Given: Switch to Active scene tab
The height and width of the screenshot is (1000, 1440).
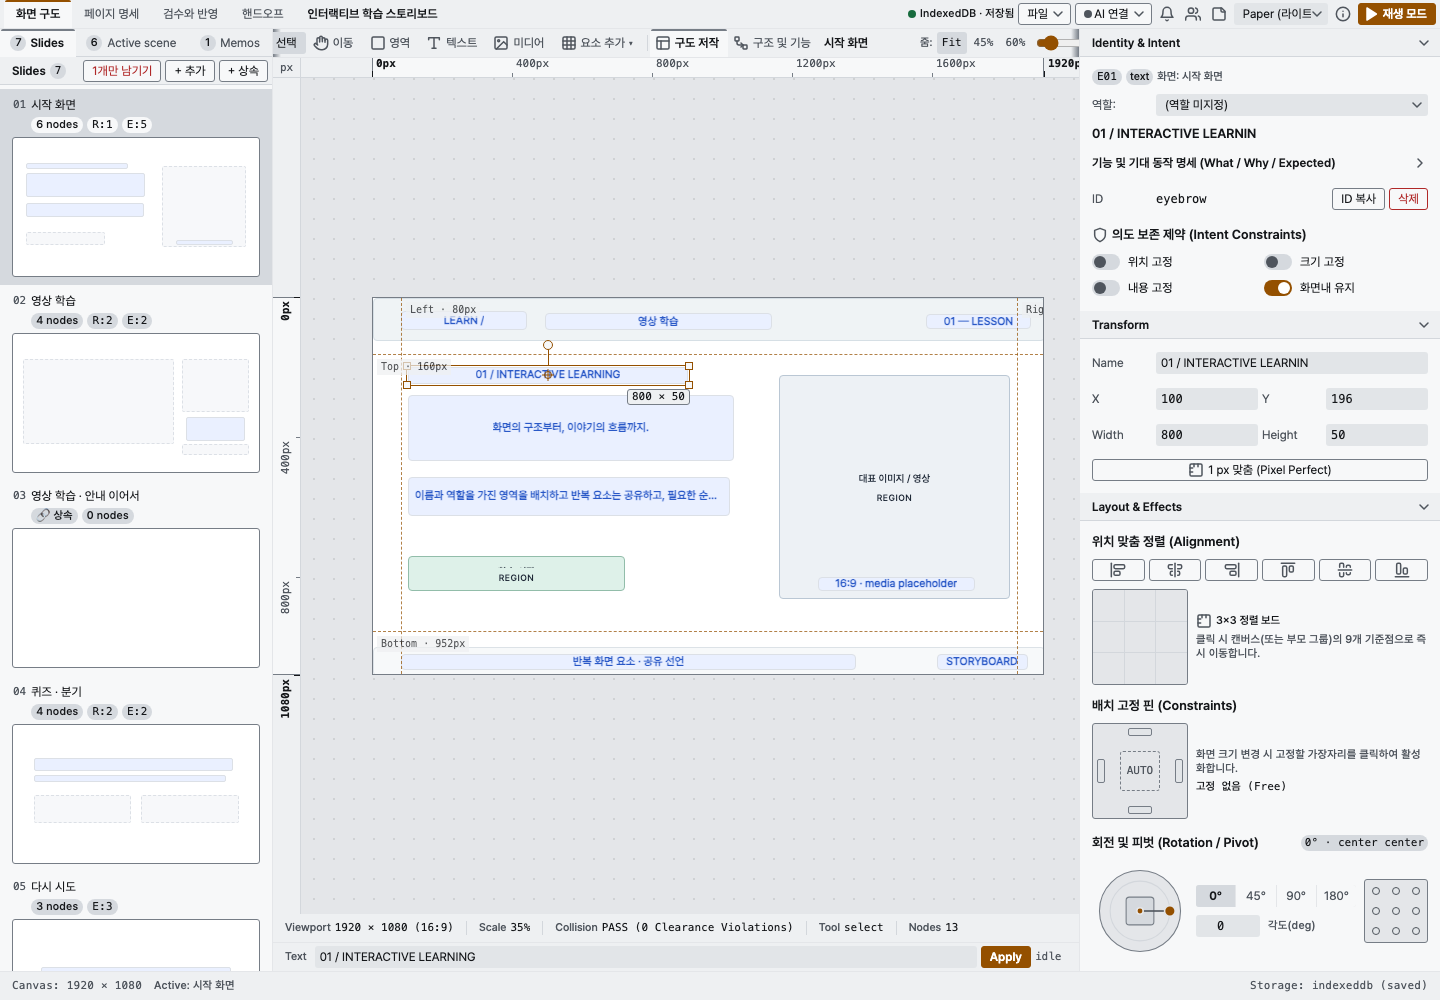Looking at the screenshot, I should point(132,43).
